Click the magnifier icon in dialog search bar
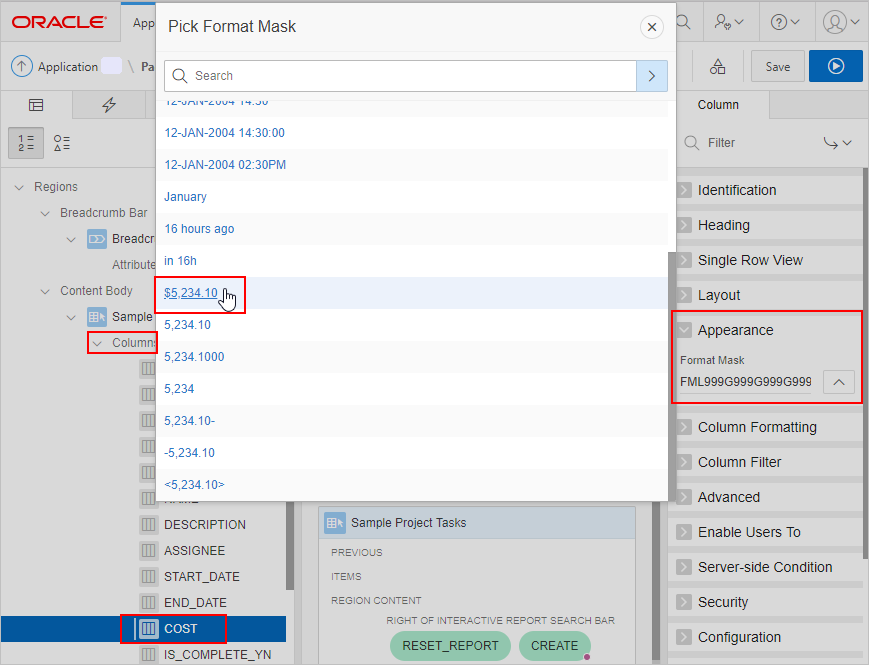The image size is (869, 665). (179, 75)
